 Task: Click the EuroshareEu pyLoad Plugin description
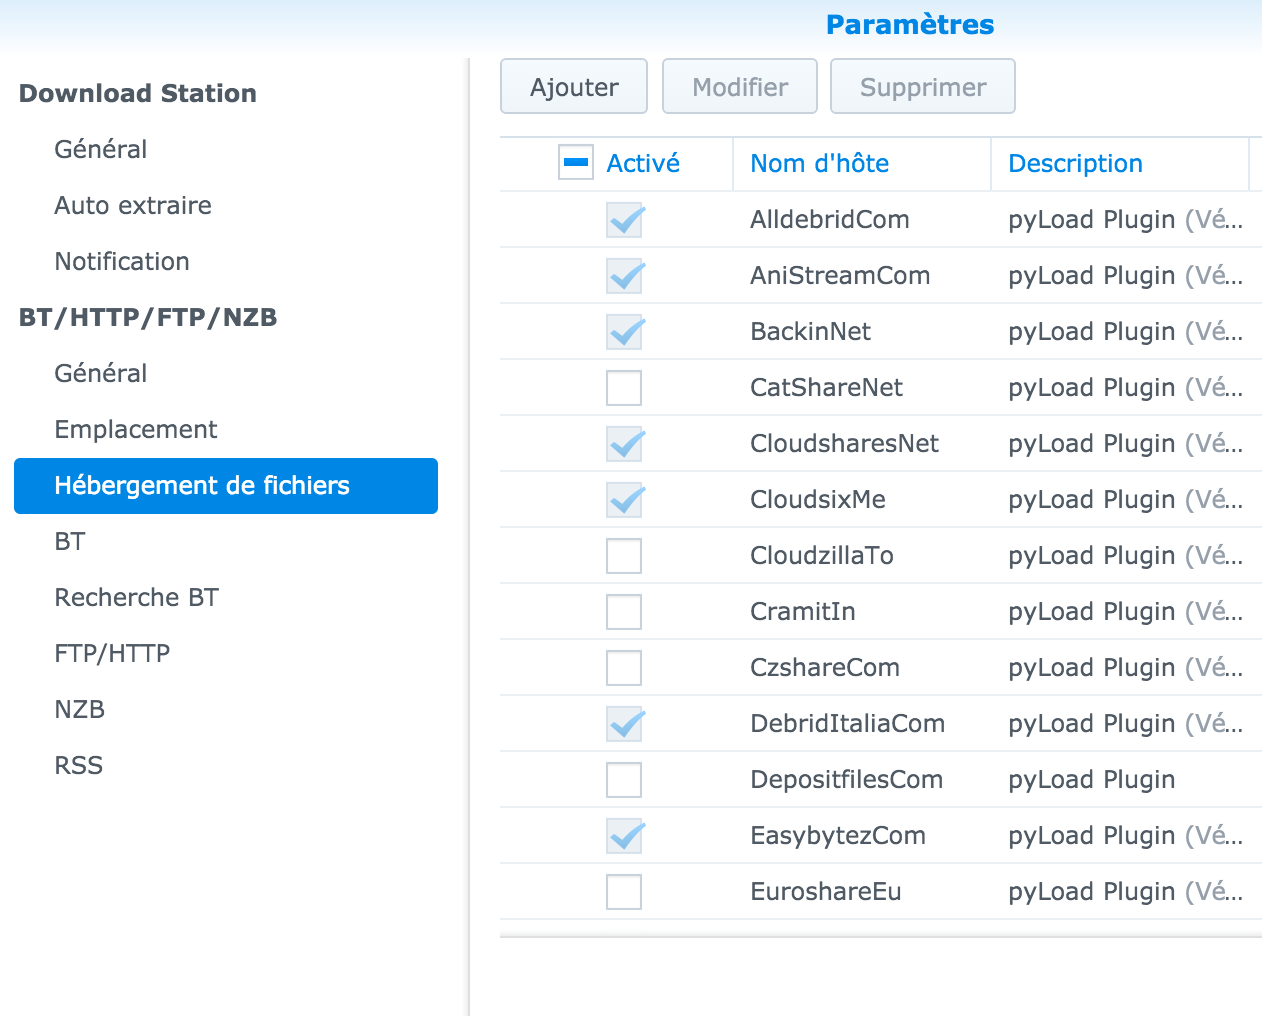click(1126, 892)
